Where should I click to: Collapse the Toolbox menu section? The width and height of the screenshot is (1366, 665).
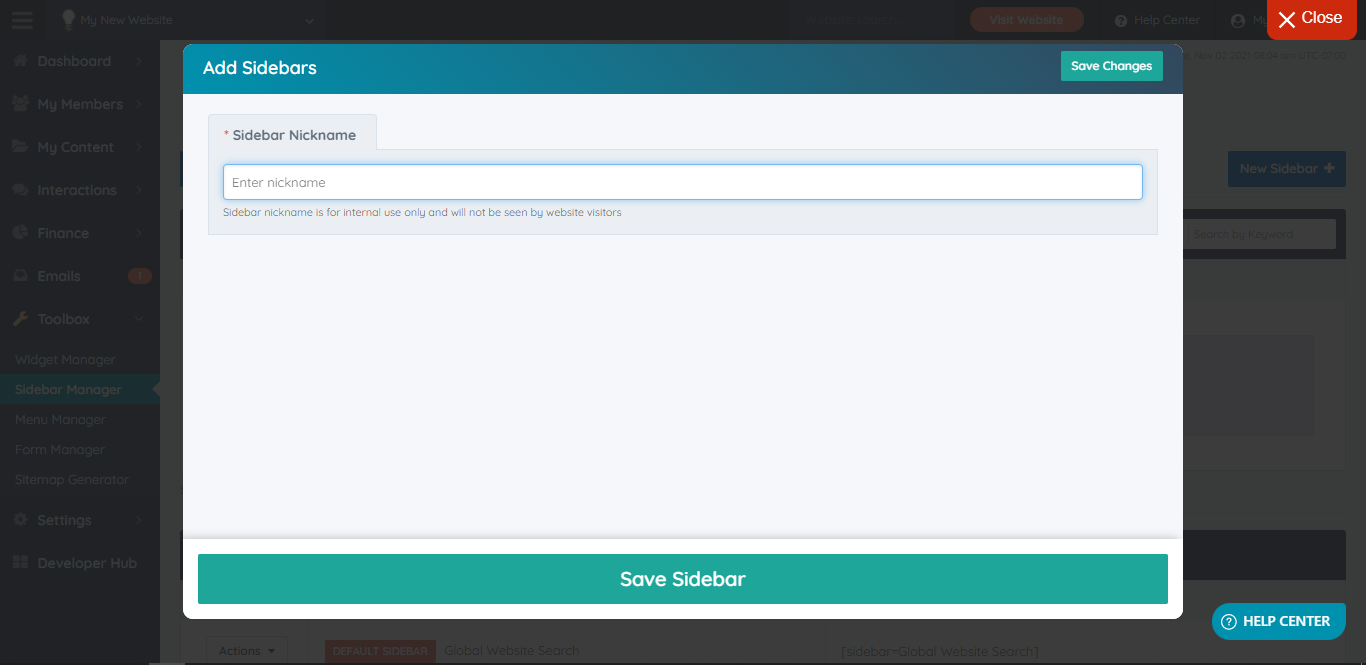point(80,319)
